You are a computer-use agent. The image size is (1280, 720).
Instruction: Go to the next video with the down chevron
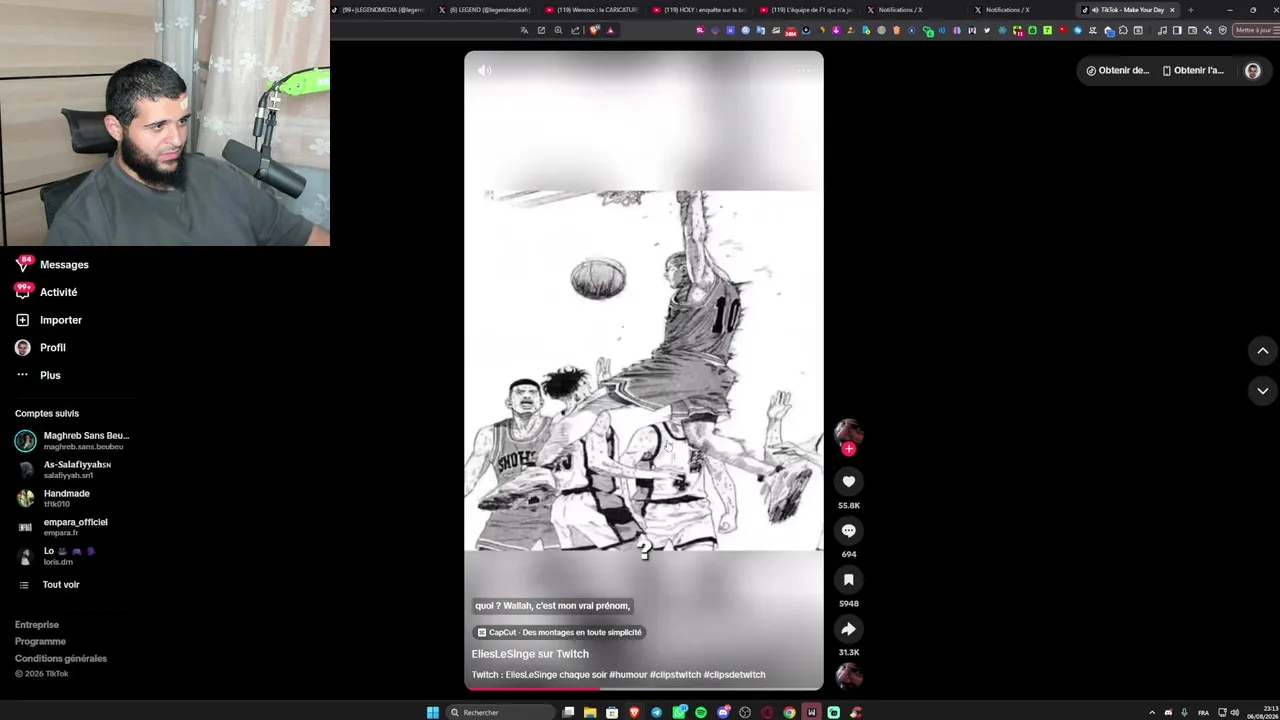pos(1262,391)
